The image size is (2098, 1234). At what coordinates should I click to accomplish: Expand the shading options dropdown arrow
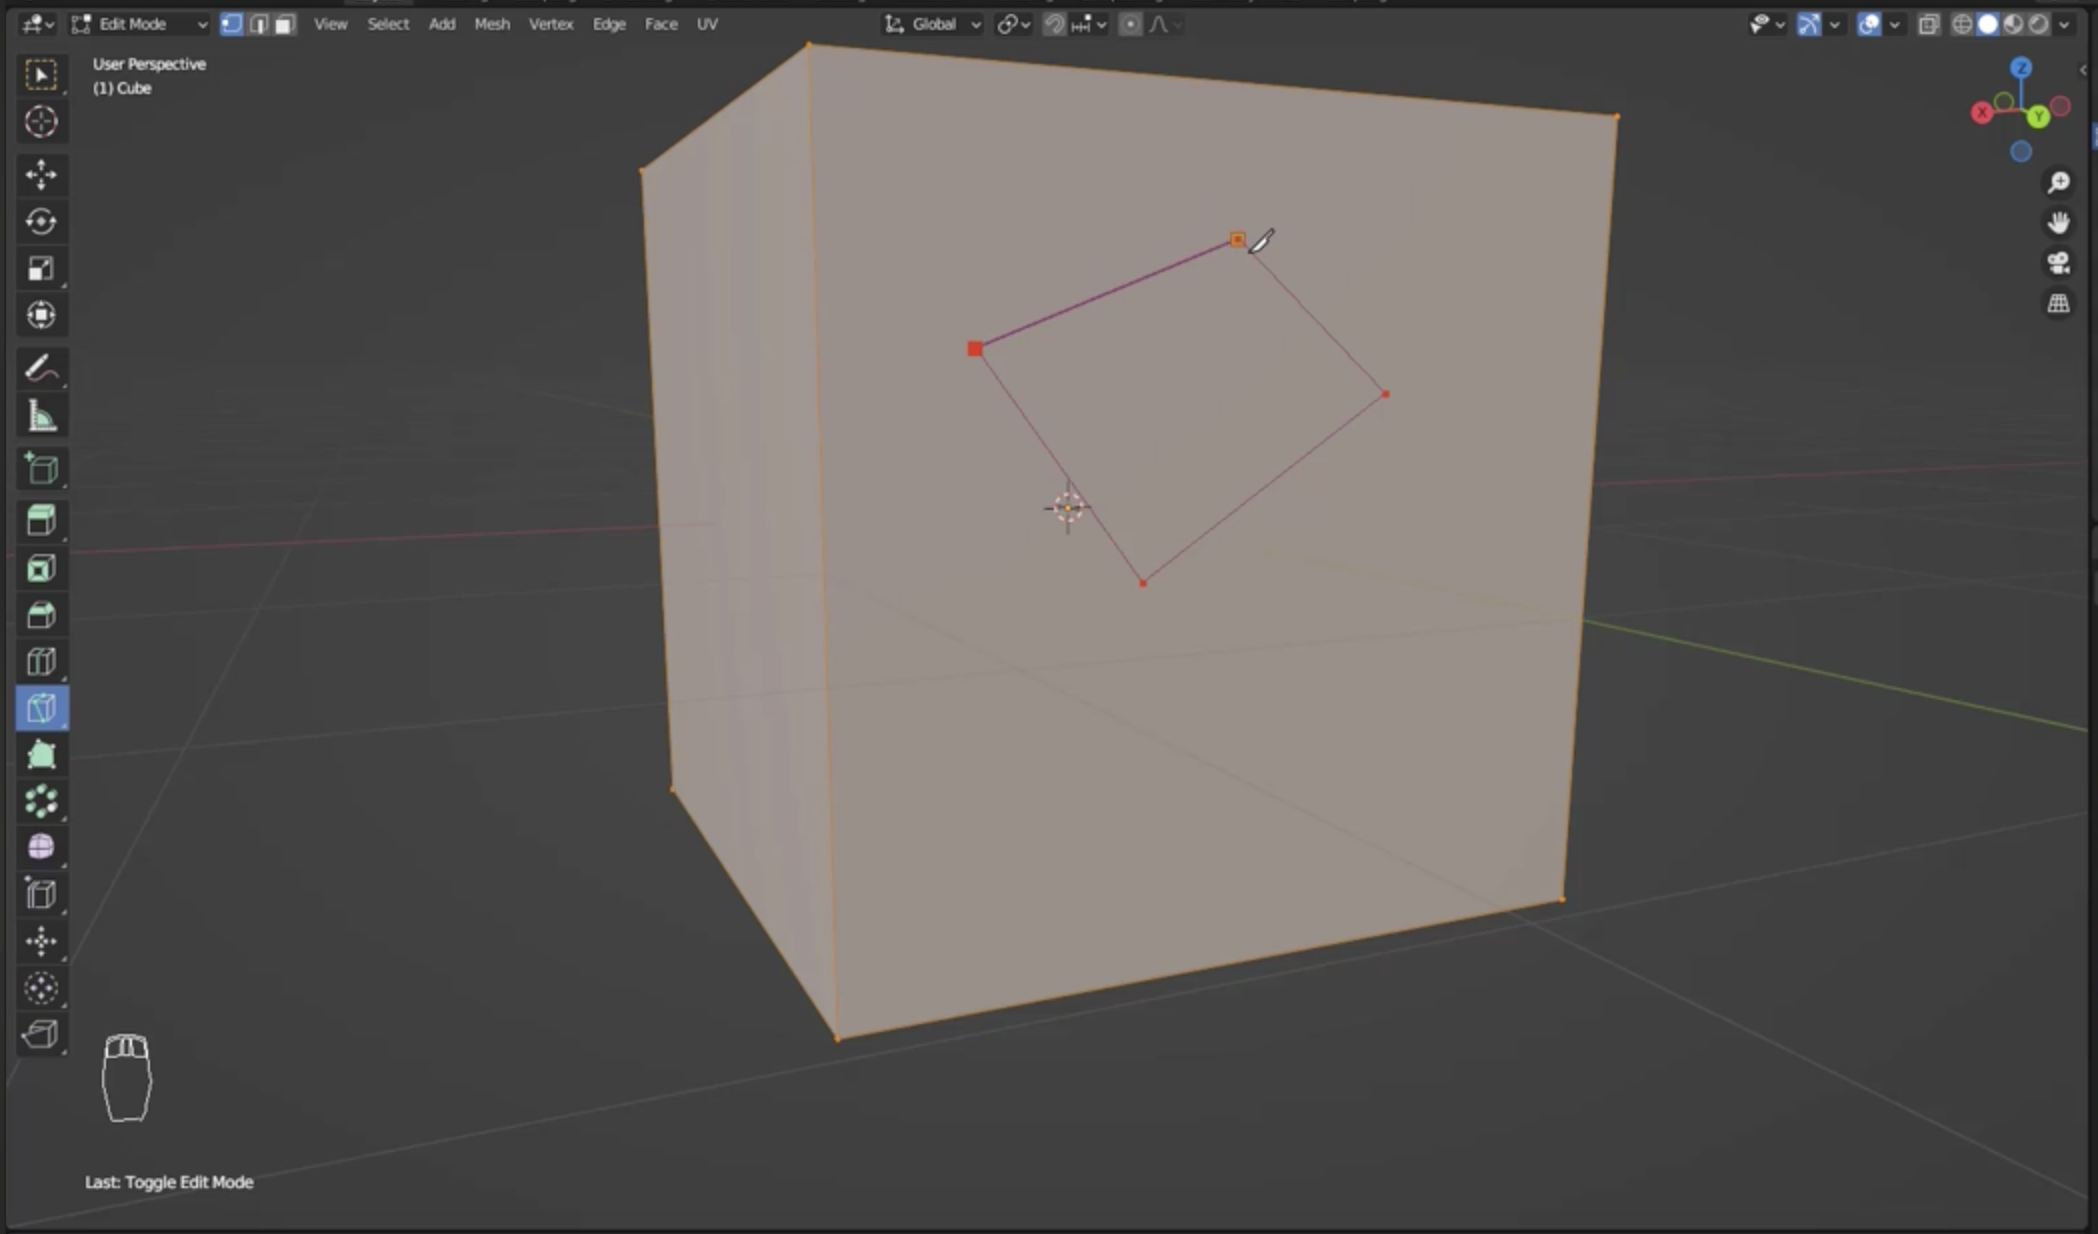click(2065, 24)
